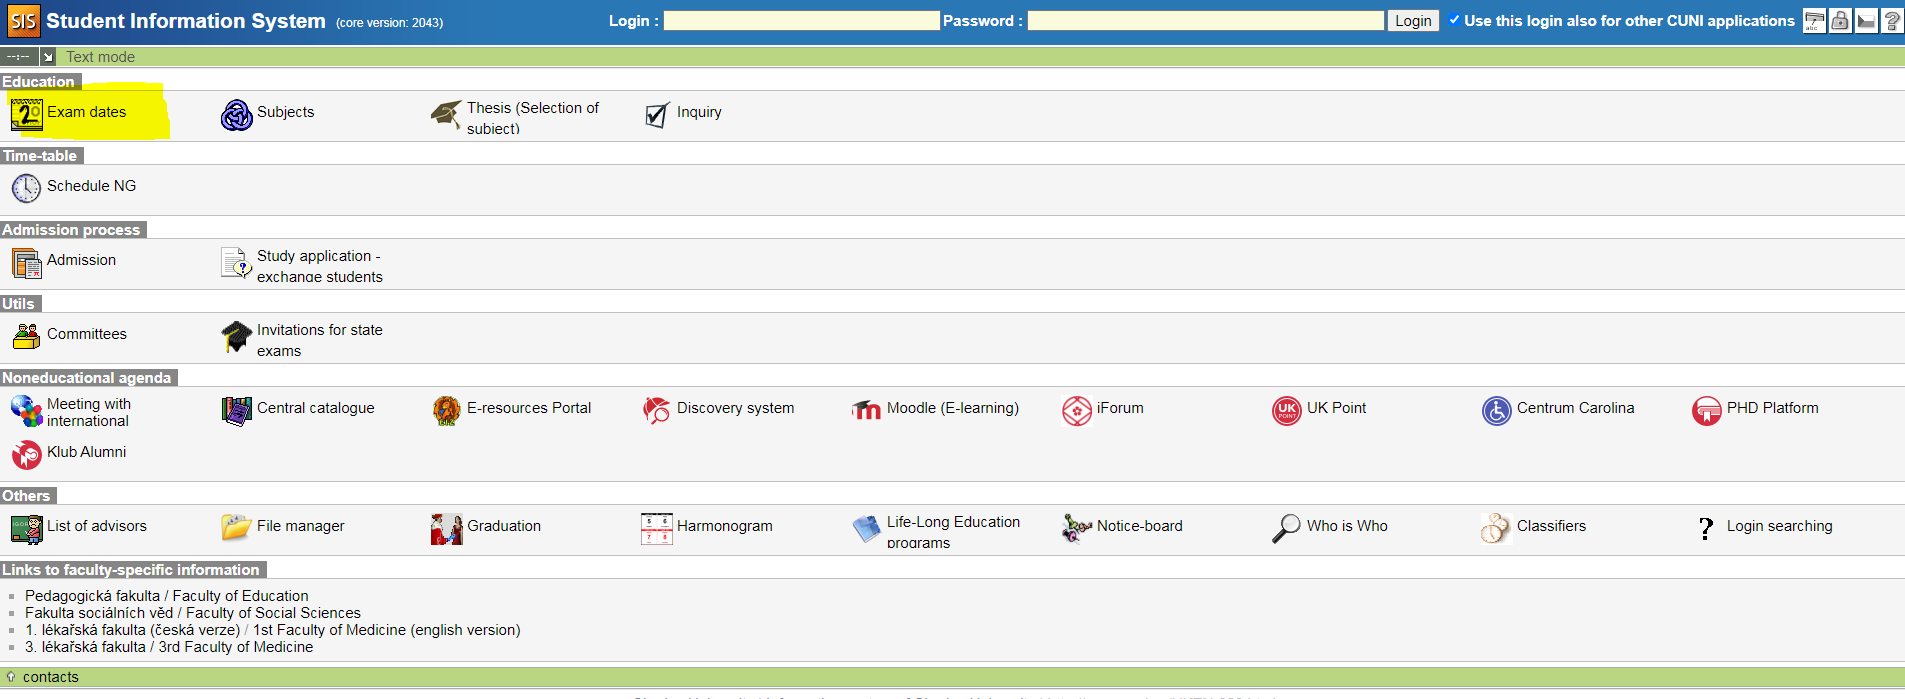Open the Life-Long Education programs icon
The image size is (1905, 699).
tap(866, 528)
